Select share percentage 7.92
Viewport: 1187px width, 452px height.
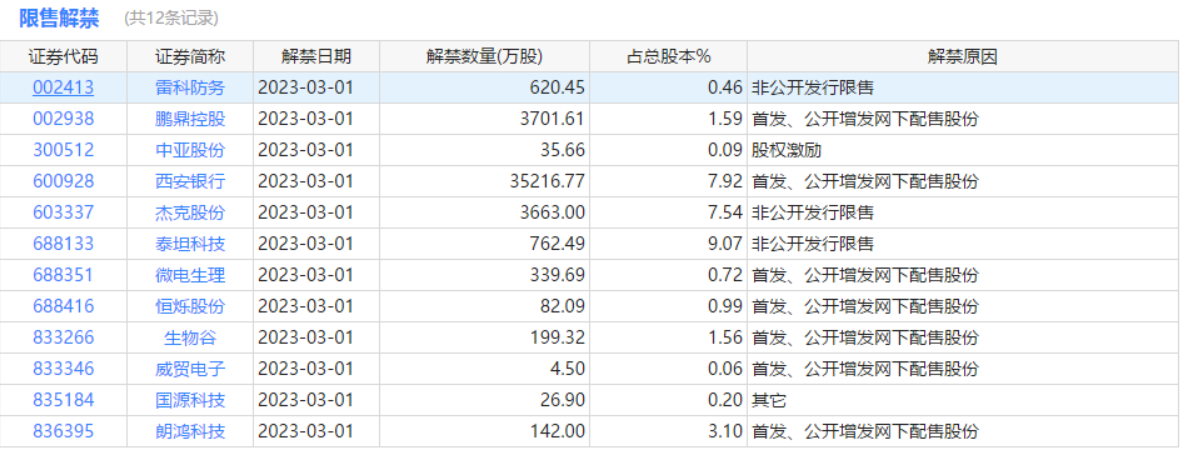click(725, 181)
